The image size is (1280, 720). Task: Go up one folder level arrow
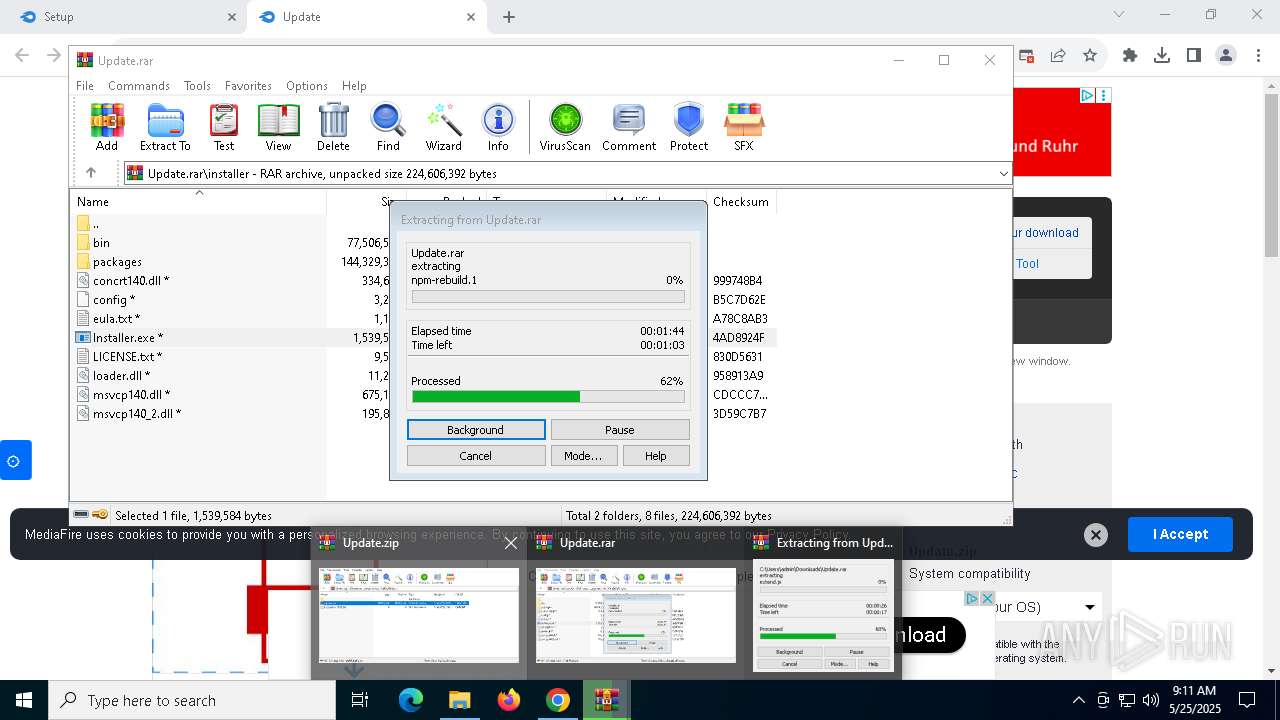pyautogui.click(x=91, y=173)
